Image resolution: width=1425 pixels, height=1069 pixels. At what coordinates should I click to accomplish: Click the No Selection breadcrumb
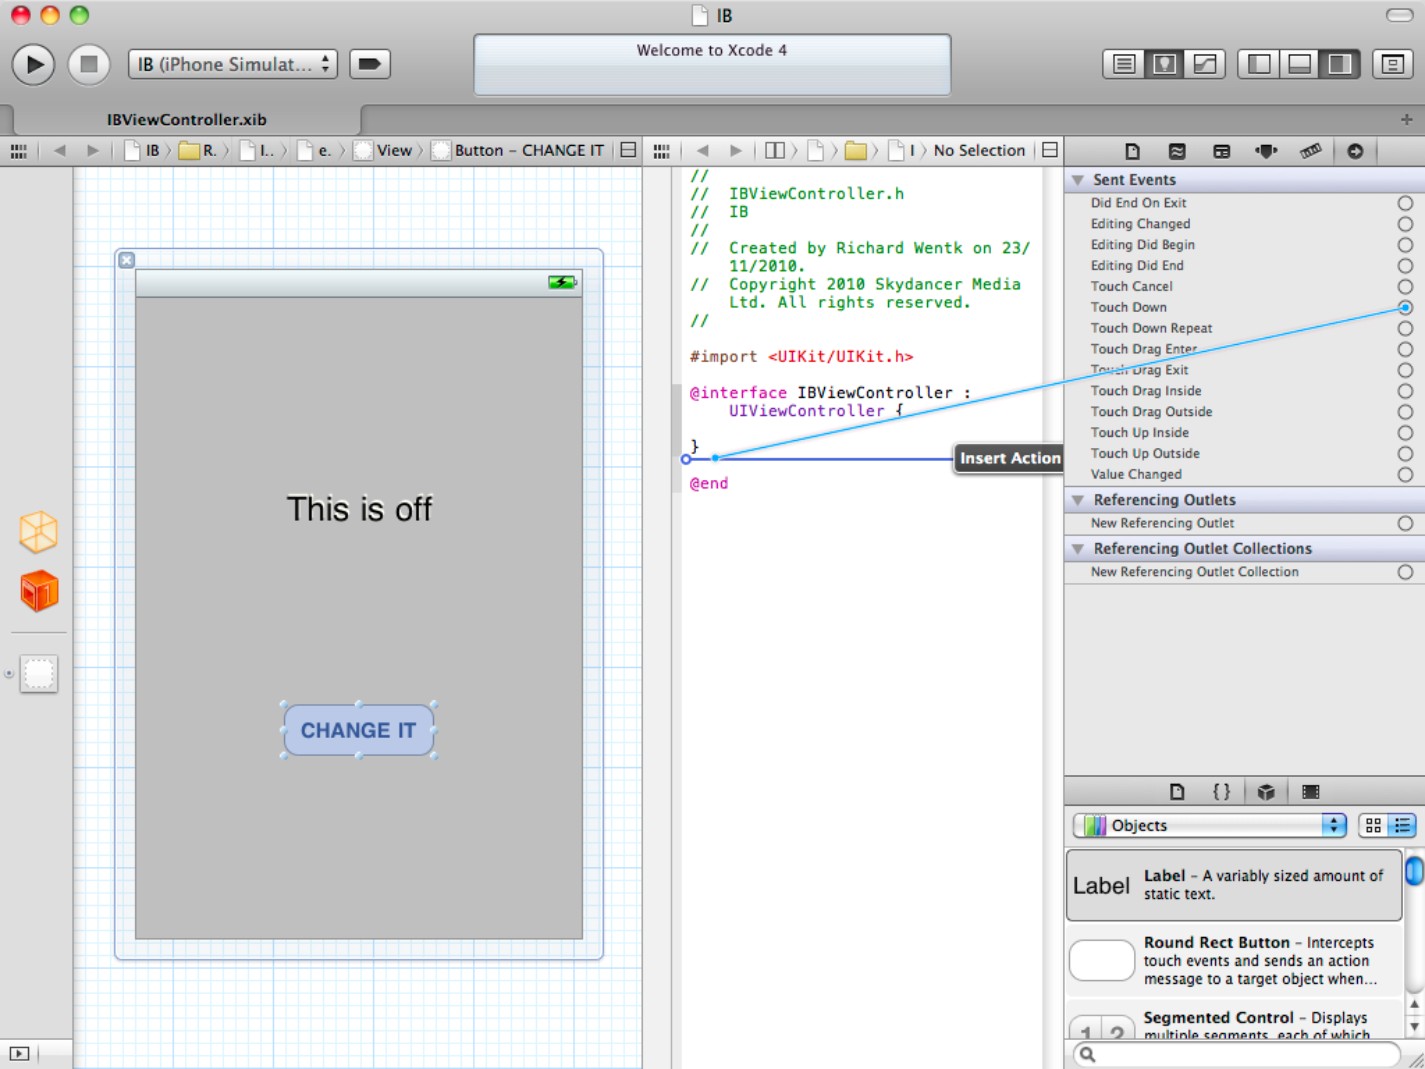pyautogui.click(x=979, y=151)
